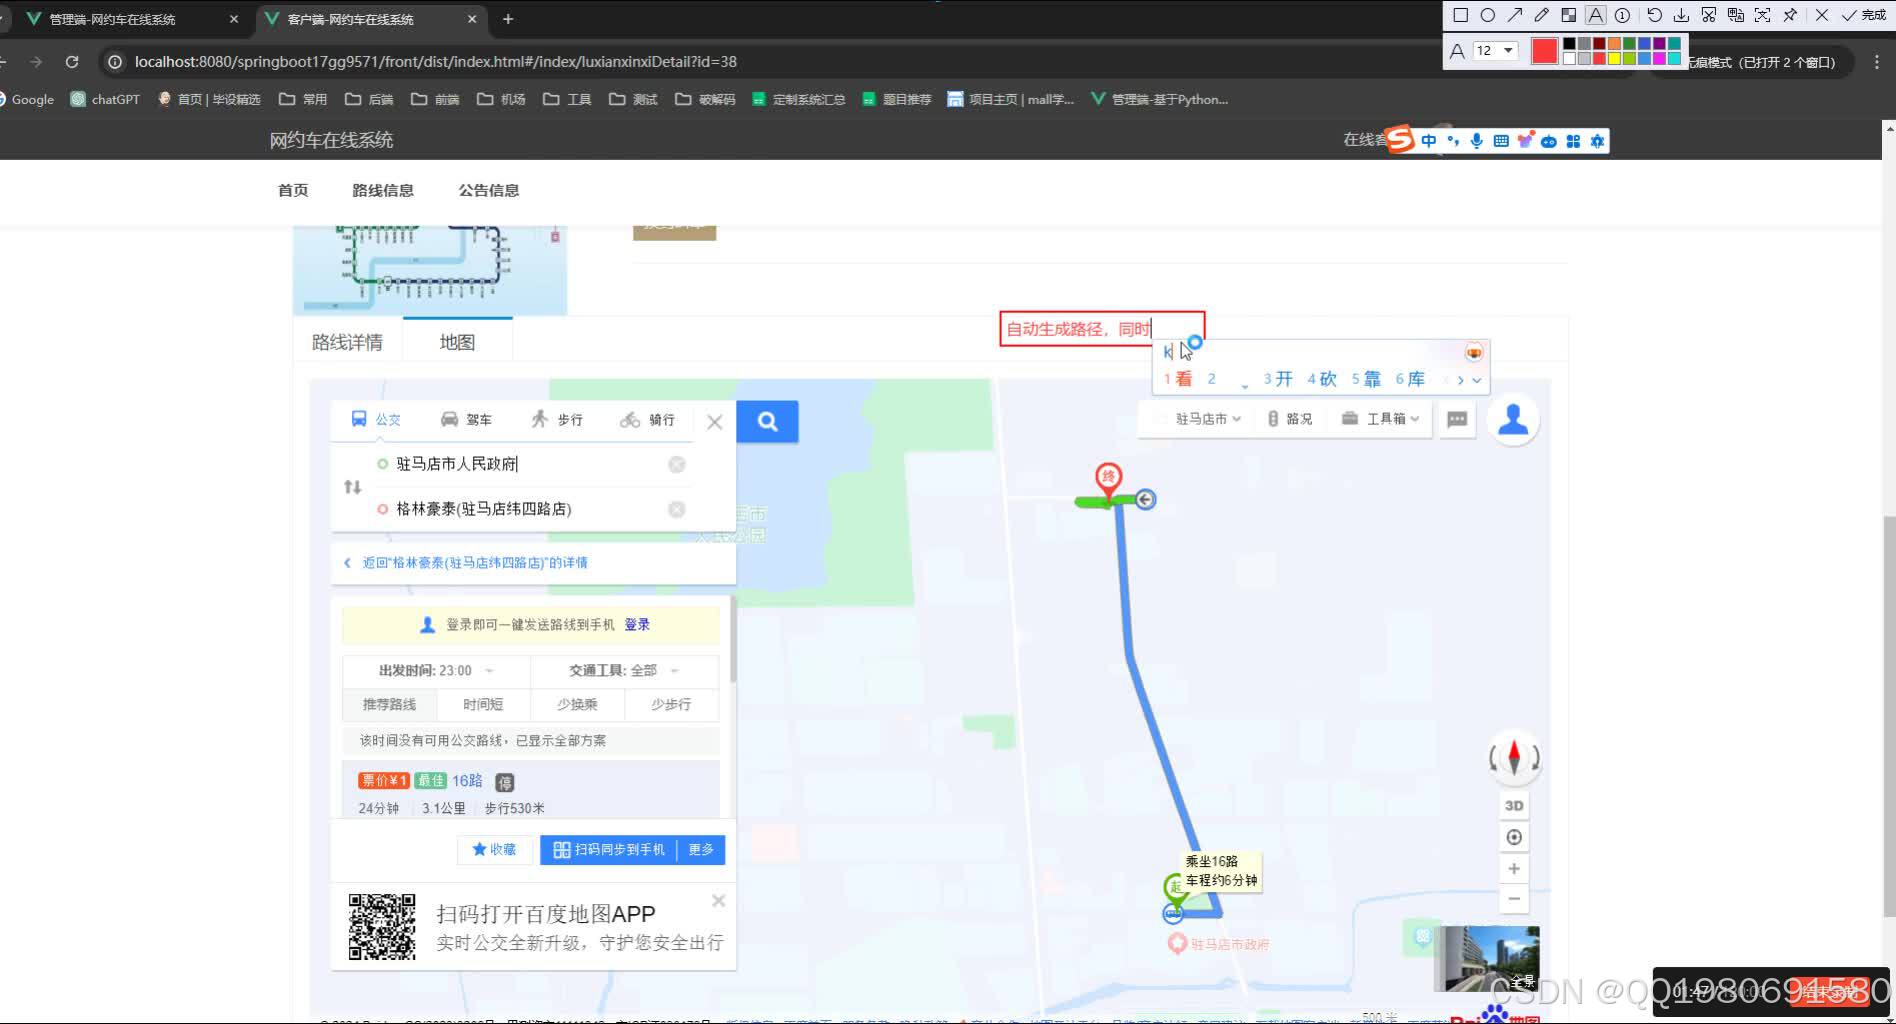Select the yellow color swatch
Viewport: 1896px width, 1024px height.
[1614, 60]
